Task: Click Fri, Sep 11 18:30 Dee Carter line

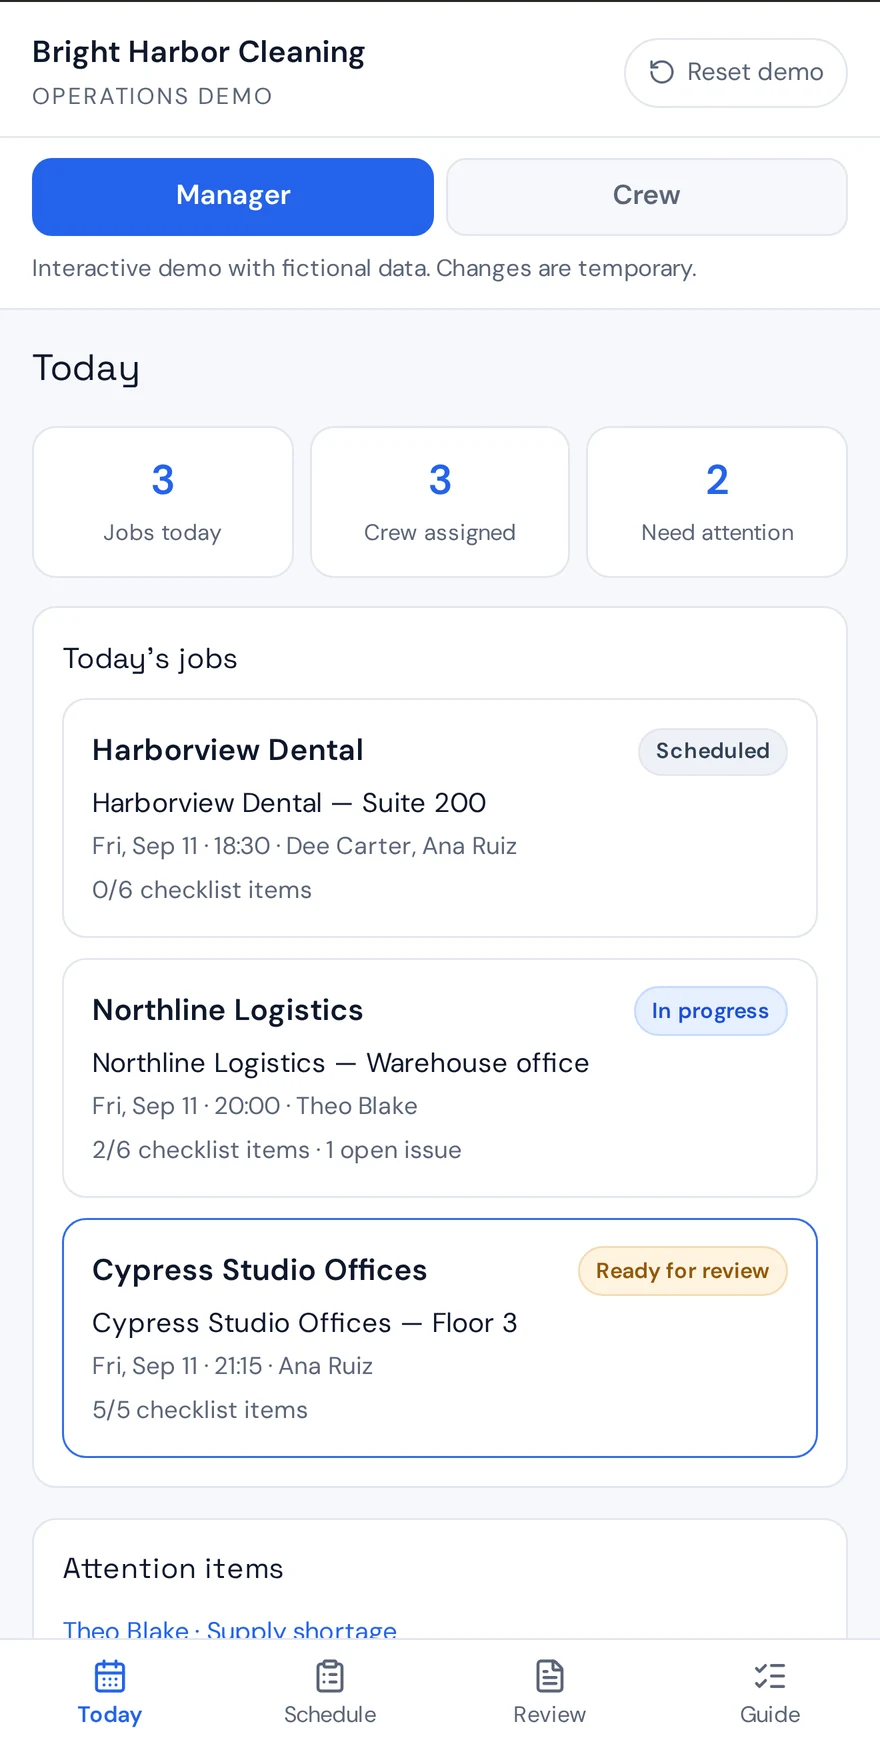Action: (305, 846)
